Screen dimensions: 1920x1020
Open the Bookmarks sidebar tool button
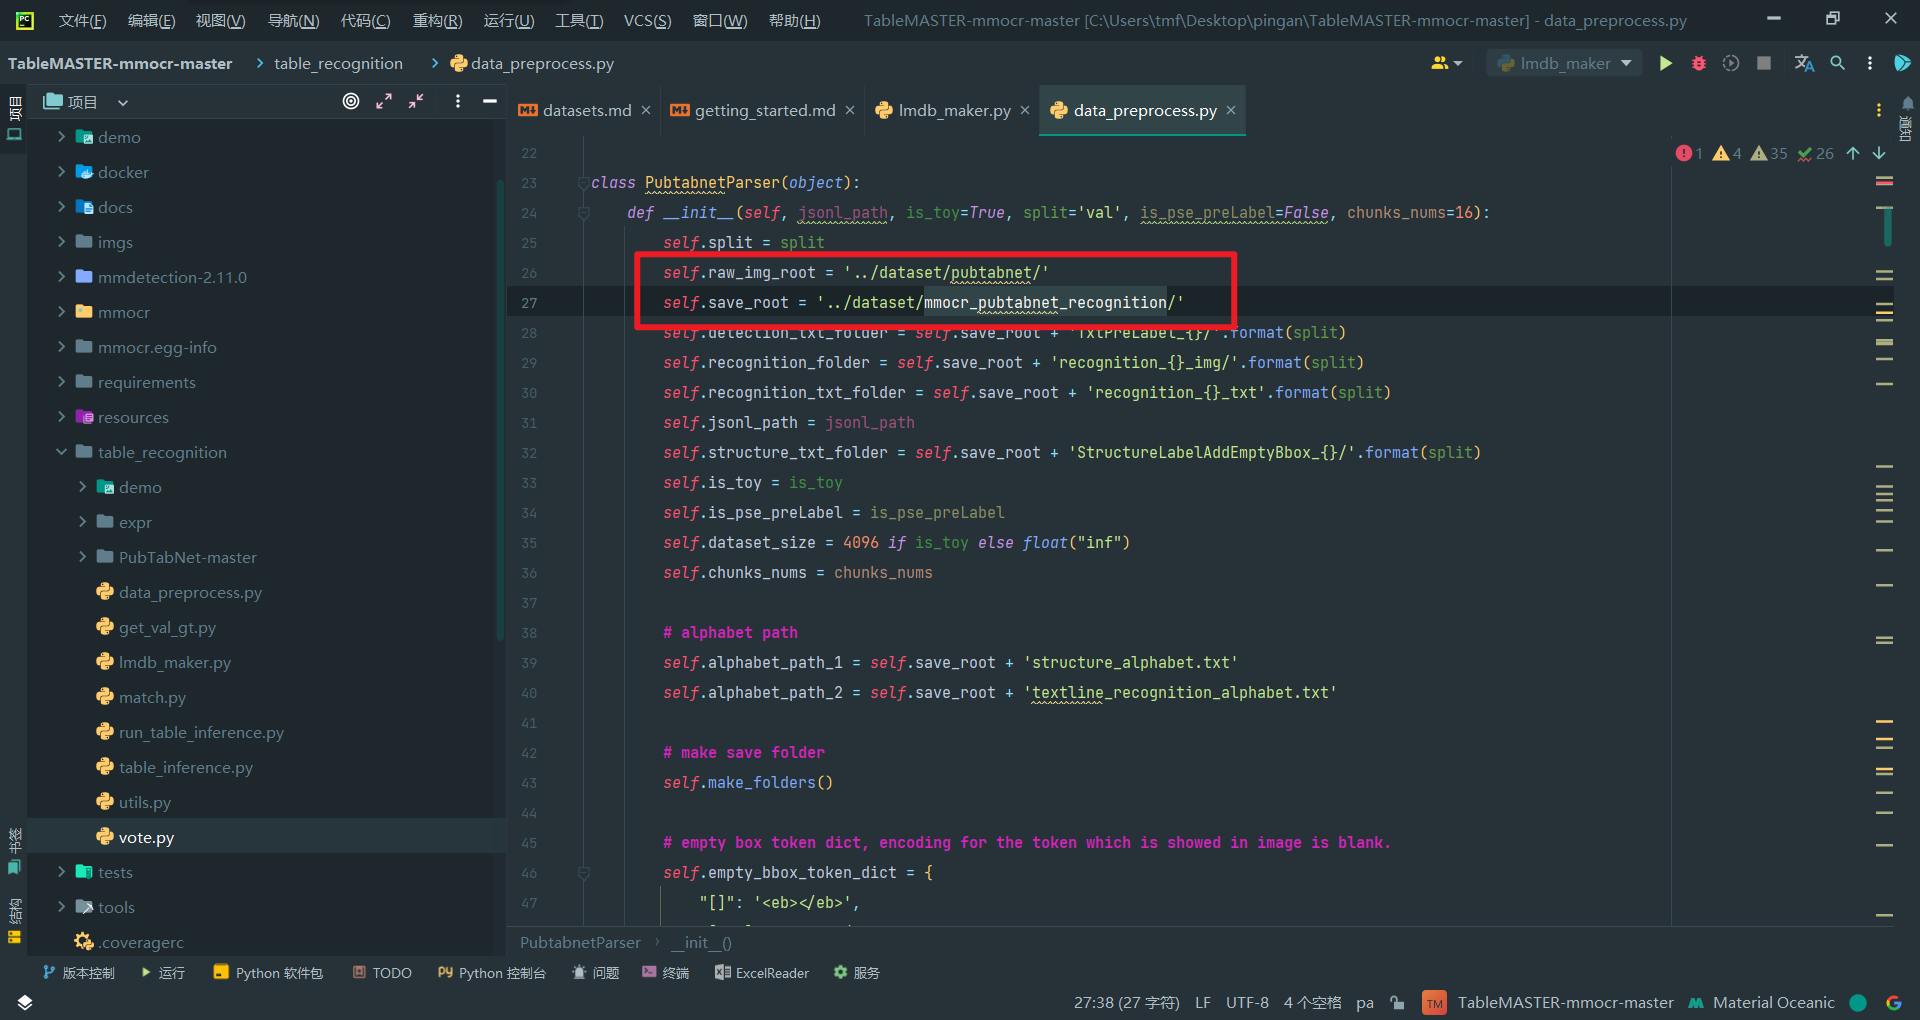[x=14, y=851]
